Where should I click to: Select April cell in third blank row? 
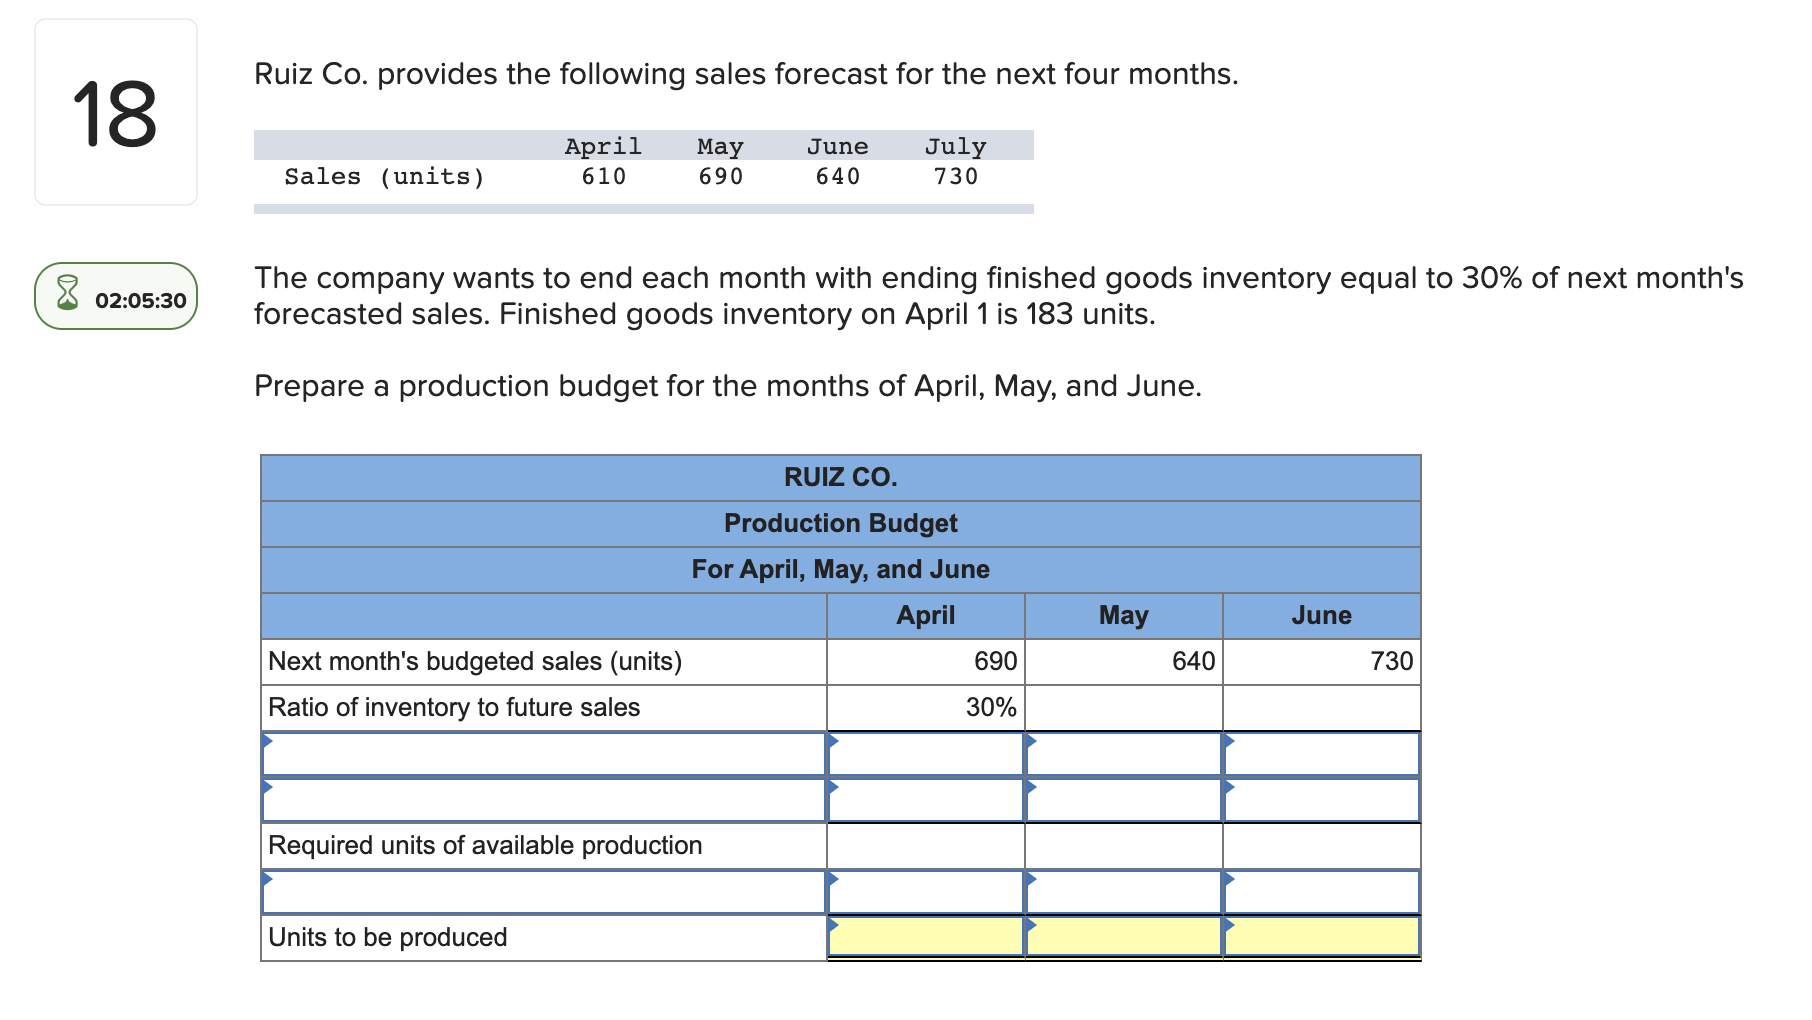pos(926,892)
